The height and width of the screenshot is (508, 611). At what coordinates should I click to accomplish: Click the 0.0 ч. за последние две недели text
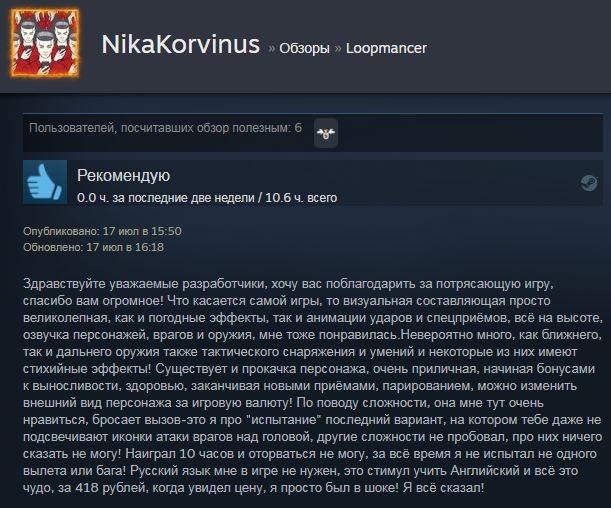pyautogui.click(x=165, y=198)
